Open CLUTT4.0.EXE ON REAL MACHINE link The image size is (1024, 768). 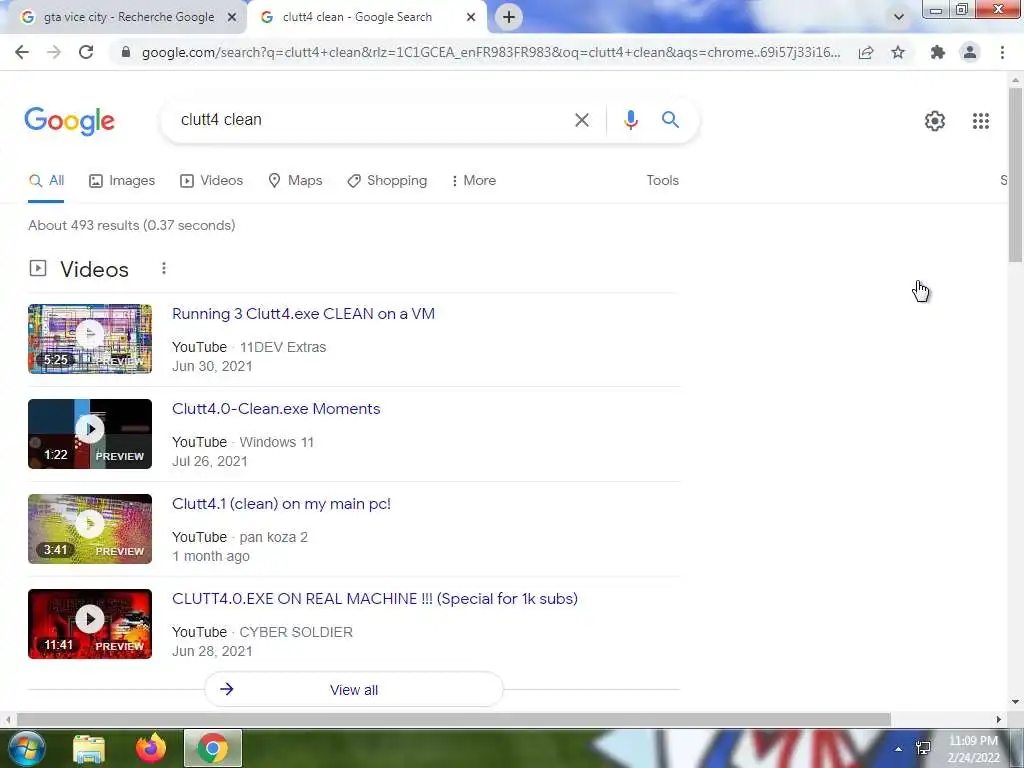375,599
